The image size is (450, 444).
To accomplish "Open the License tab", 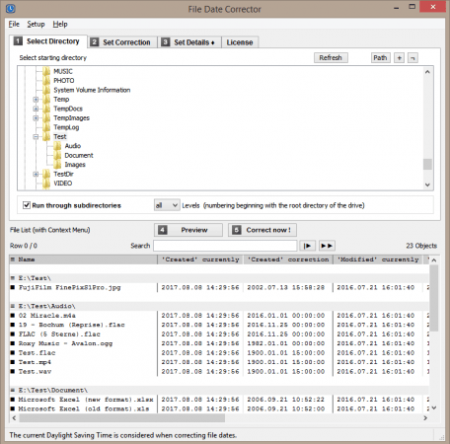I will 240,42.
